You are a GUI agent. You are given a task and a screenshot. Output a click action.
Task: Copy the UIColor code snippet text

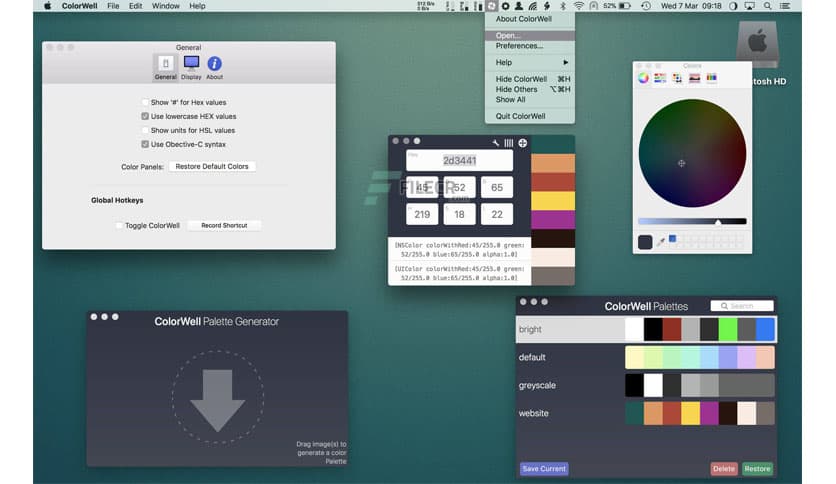(459, 273)
